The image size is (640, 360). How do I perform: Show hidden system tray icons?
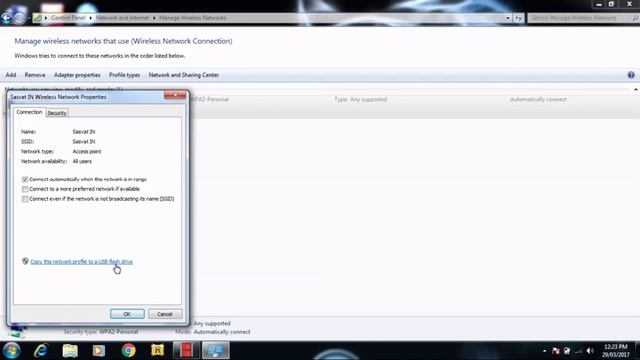click(x=544, y=351)
